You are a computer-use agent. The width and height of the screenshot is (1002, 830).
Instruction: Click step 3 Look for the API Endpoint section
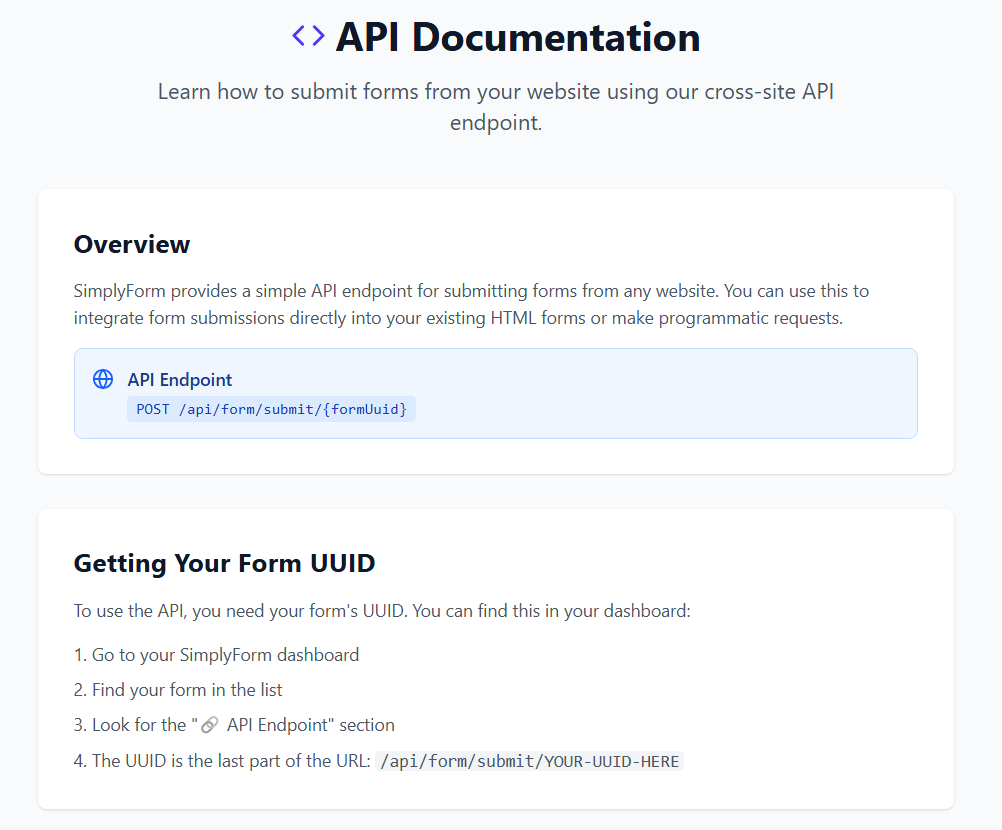[235, 725]
